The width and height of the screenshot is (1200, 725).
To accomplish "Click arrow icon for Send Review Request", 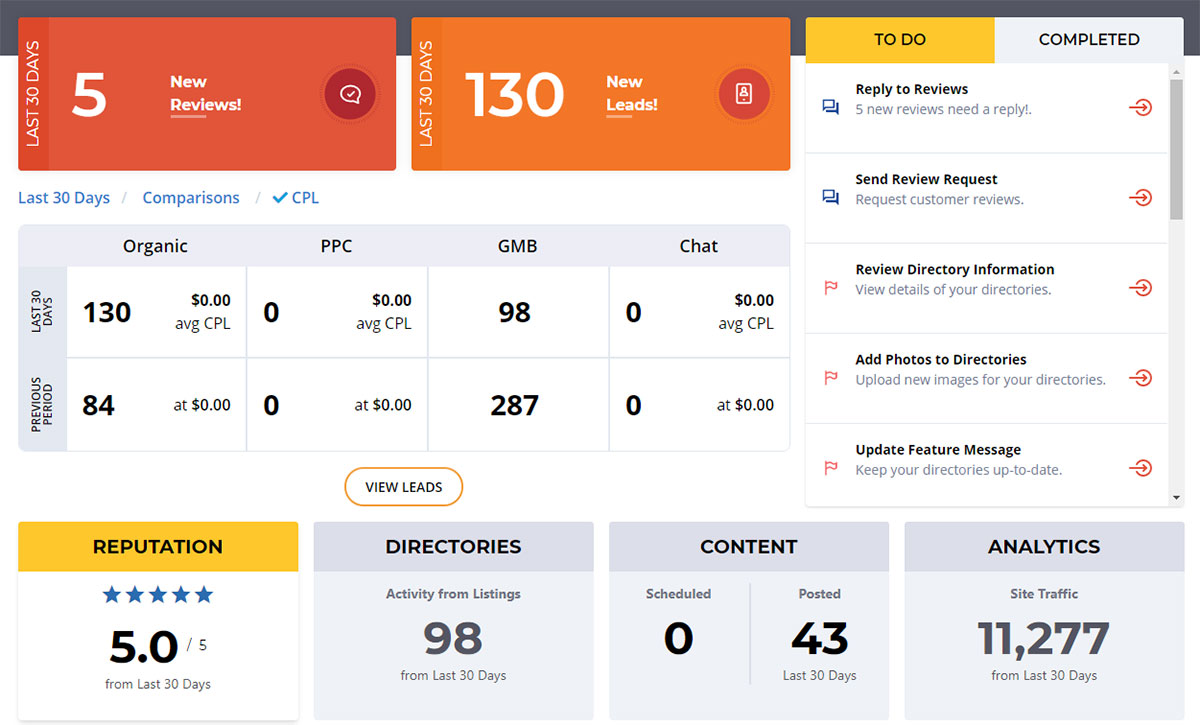I will point(1140,198).
